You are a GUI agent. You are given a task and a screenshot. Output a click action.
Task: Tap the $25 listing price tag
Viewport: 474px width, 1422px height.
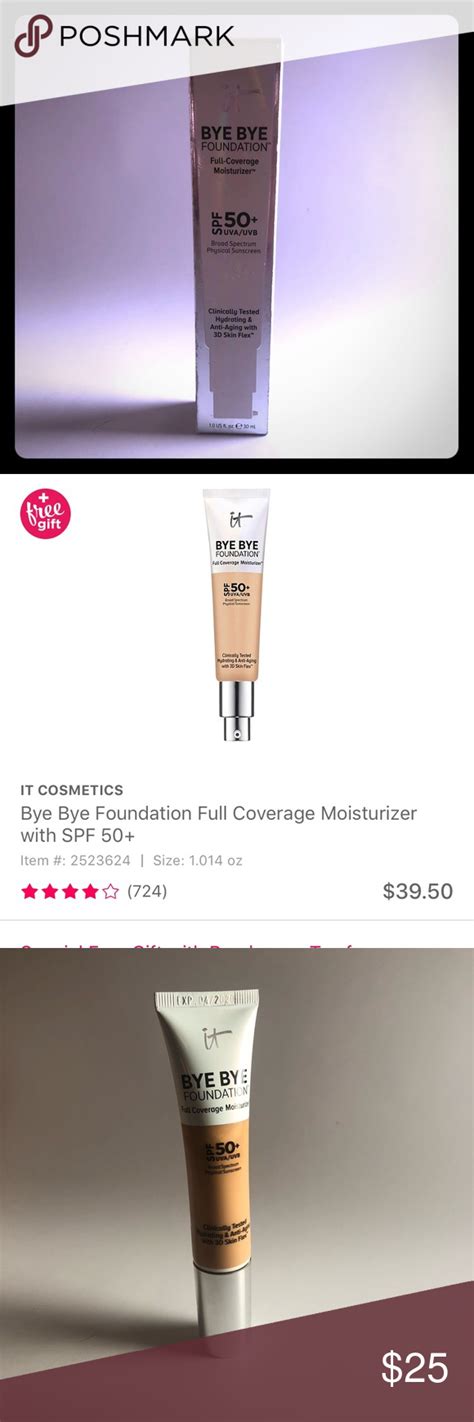[x=415, y=1369]
